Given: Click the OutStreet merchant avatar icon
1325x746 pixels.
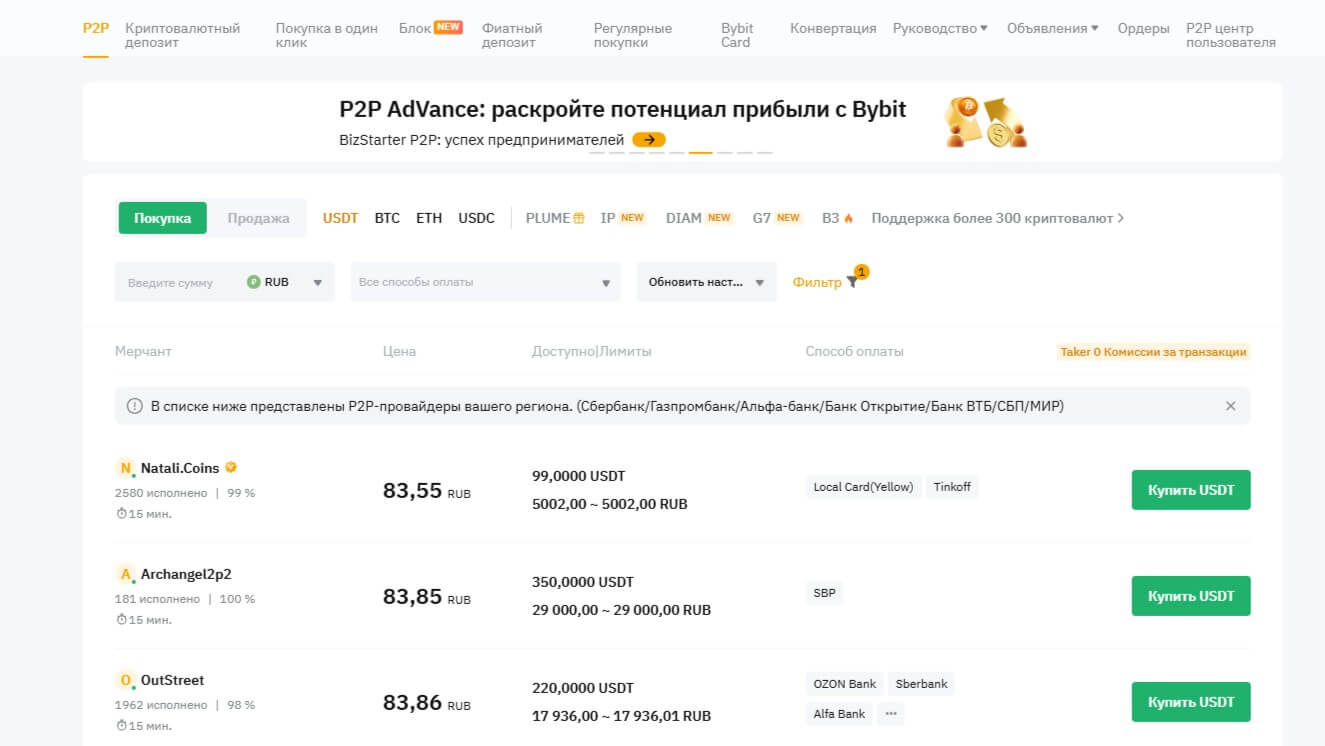Looking at the screenshot, I should [126, 681].
